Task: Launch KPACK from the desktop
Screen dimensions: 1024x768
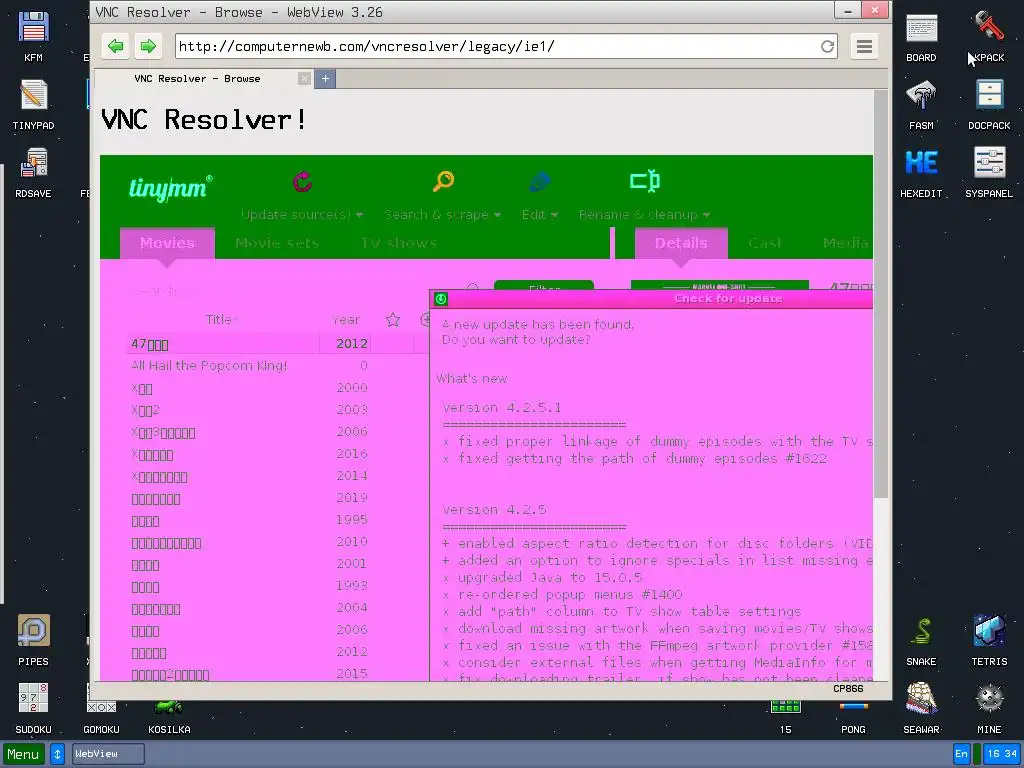Action: coord(989,37)
